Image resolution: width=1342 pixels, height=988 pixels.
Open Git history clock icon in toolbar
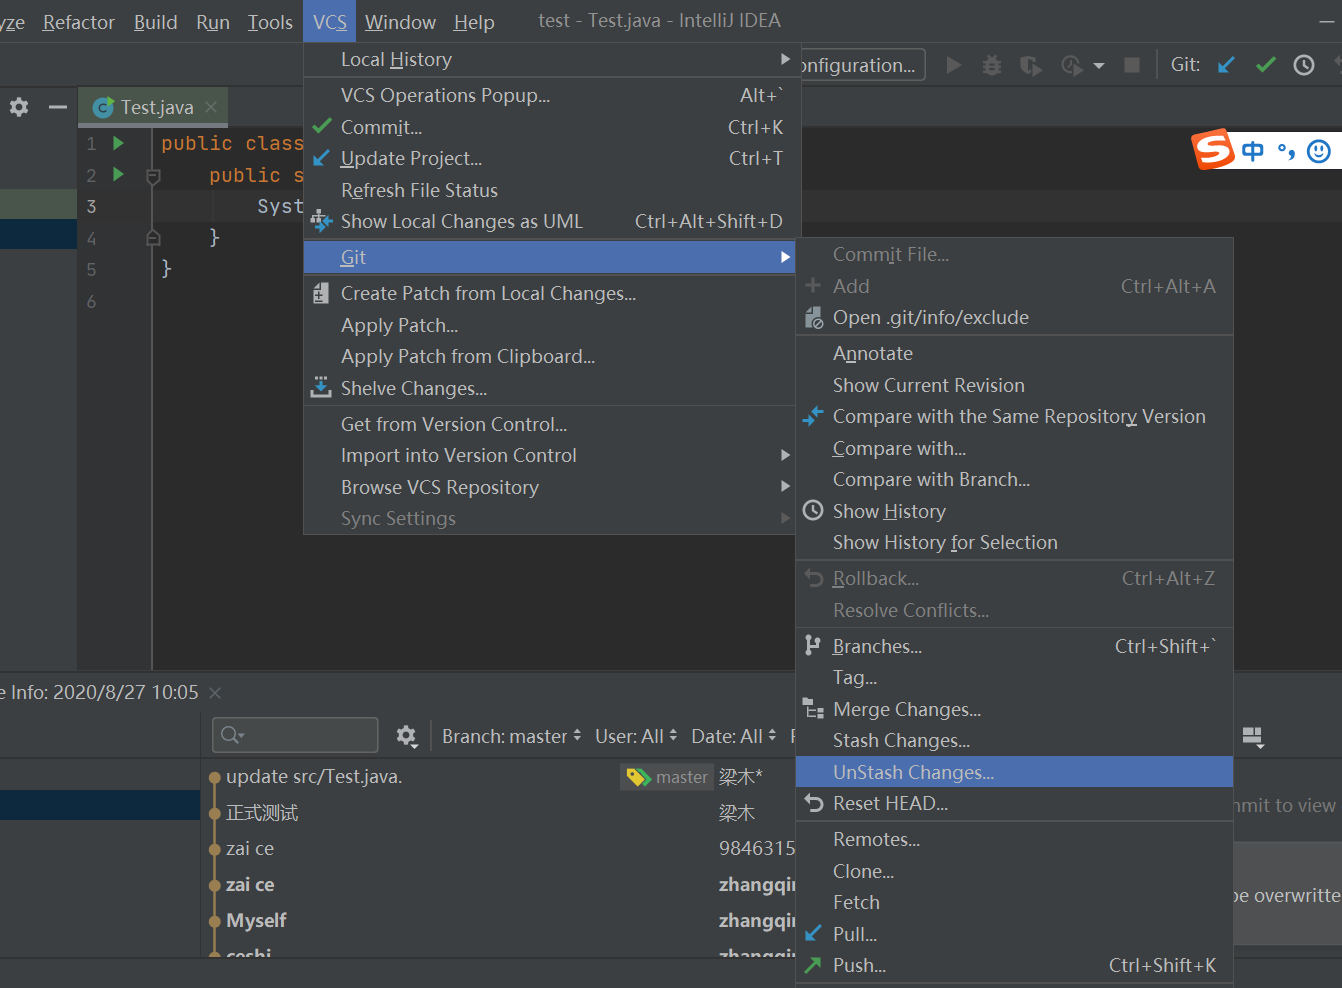point(1304,65)
